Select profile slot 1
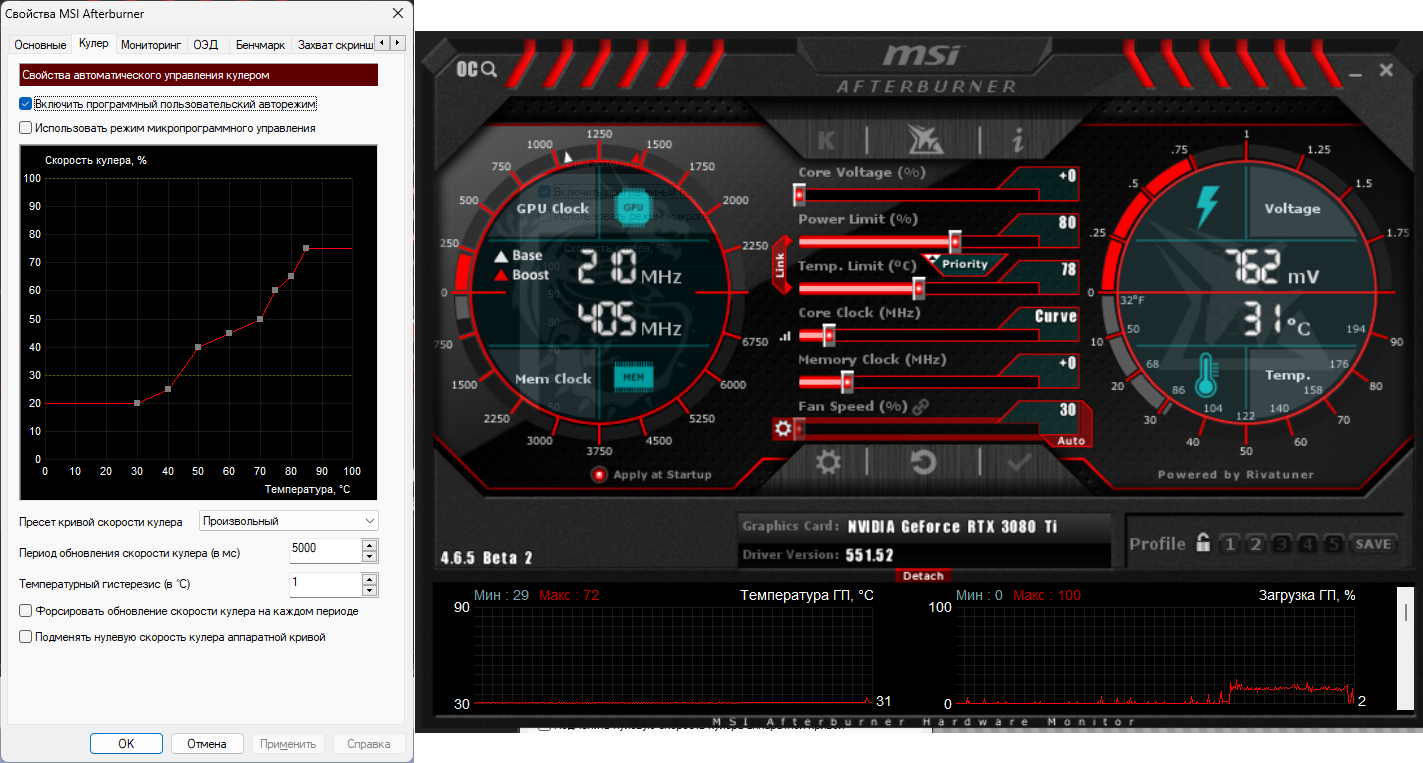The width and height of the screenshot is (1423, 763). coord(1229,544)
